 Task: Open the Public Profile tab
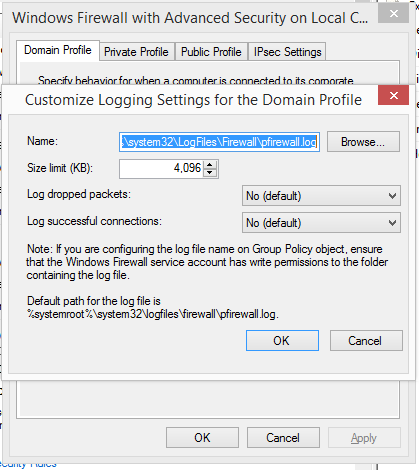pyautogui.click(x=211, y=52)
